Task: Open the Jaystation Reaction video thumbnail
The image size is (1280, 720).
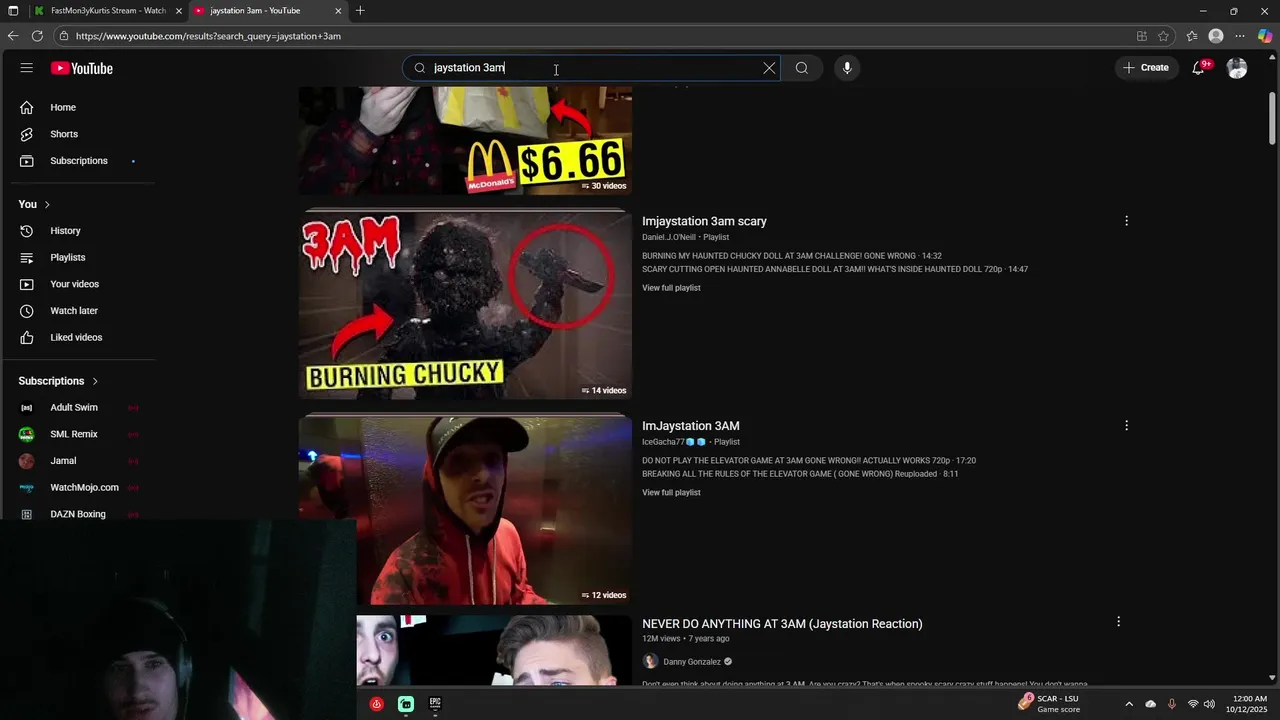Action: click(x=494, y=651)
